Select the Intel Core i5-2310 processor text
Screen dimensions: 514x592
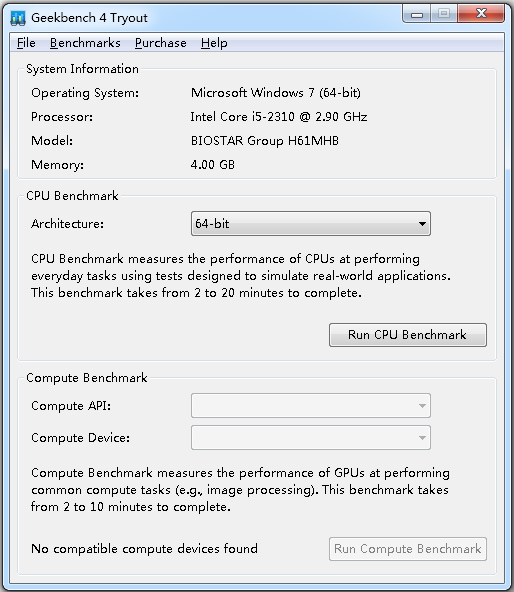(x=279, y=117)
